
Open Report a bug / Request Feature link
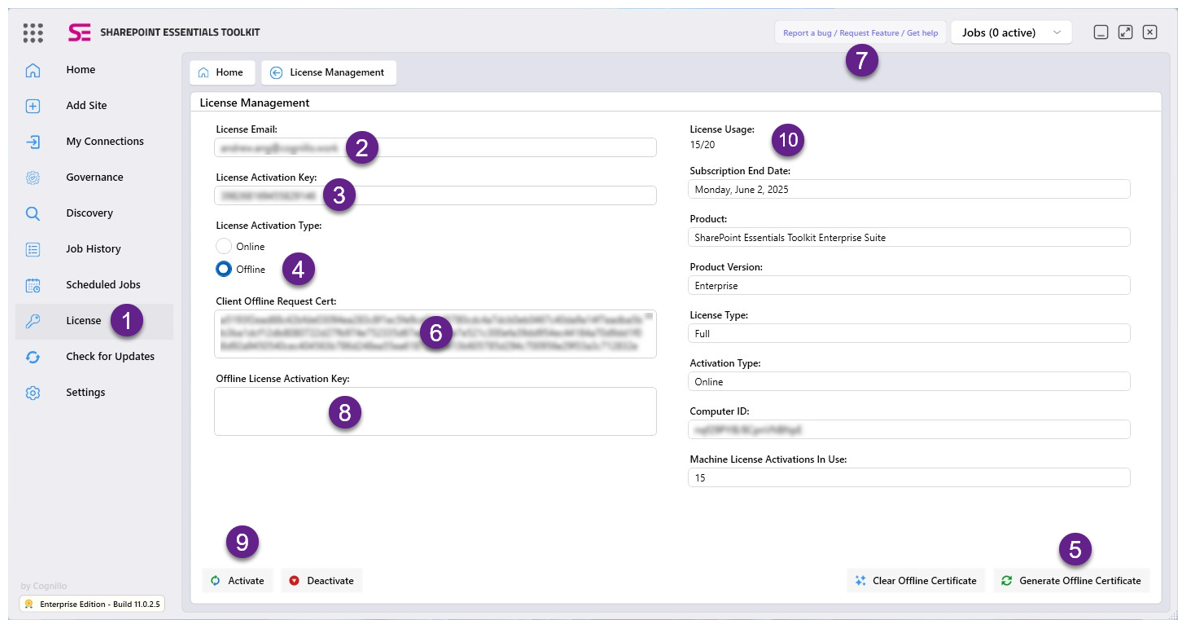860,33
